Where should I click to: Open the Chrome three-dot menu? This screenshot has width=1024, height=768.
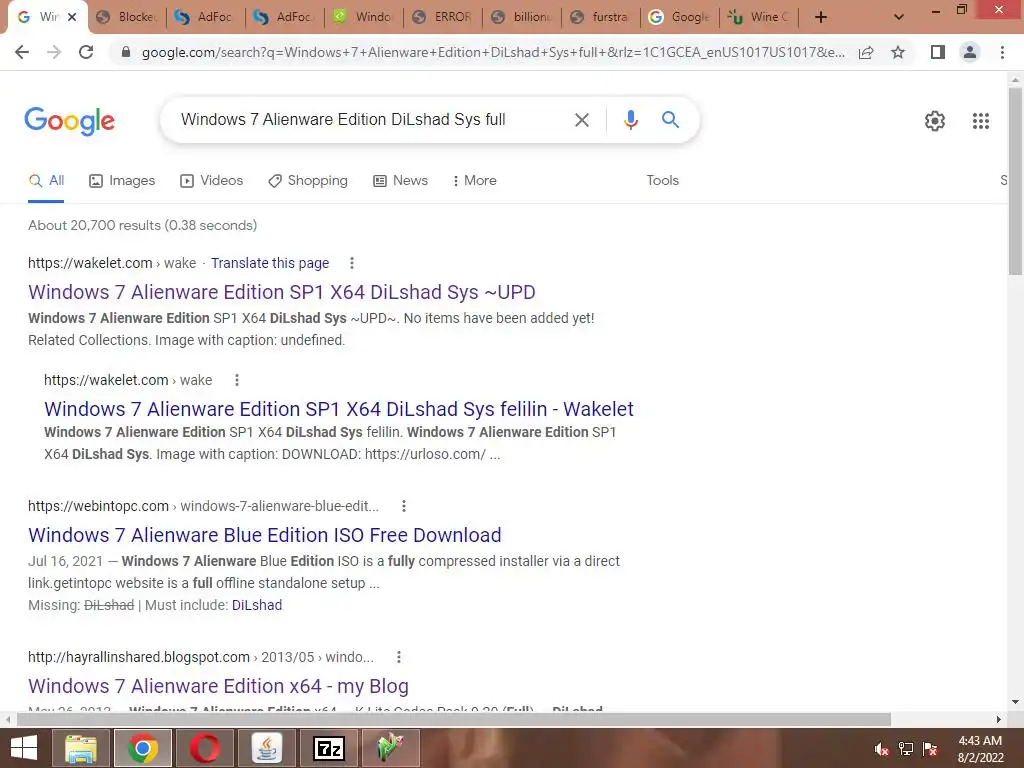click(x=1002, y=52)
